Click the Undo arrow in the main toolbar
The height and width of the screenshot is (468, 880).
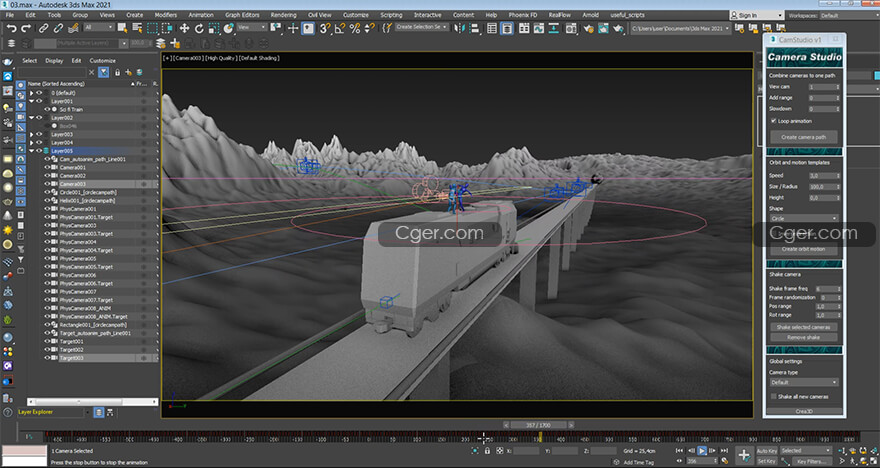tap(11, 27)
